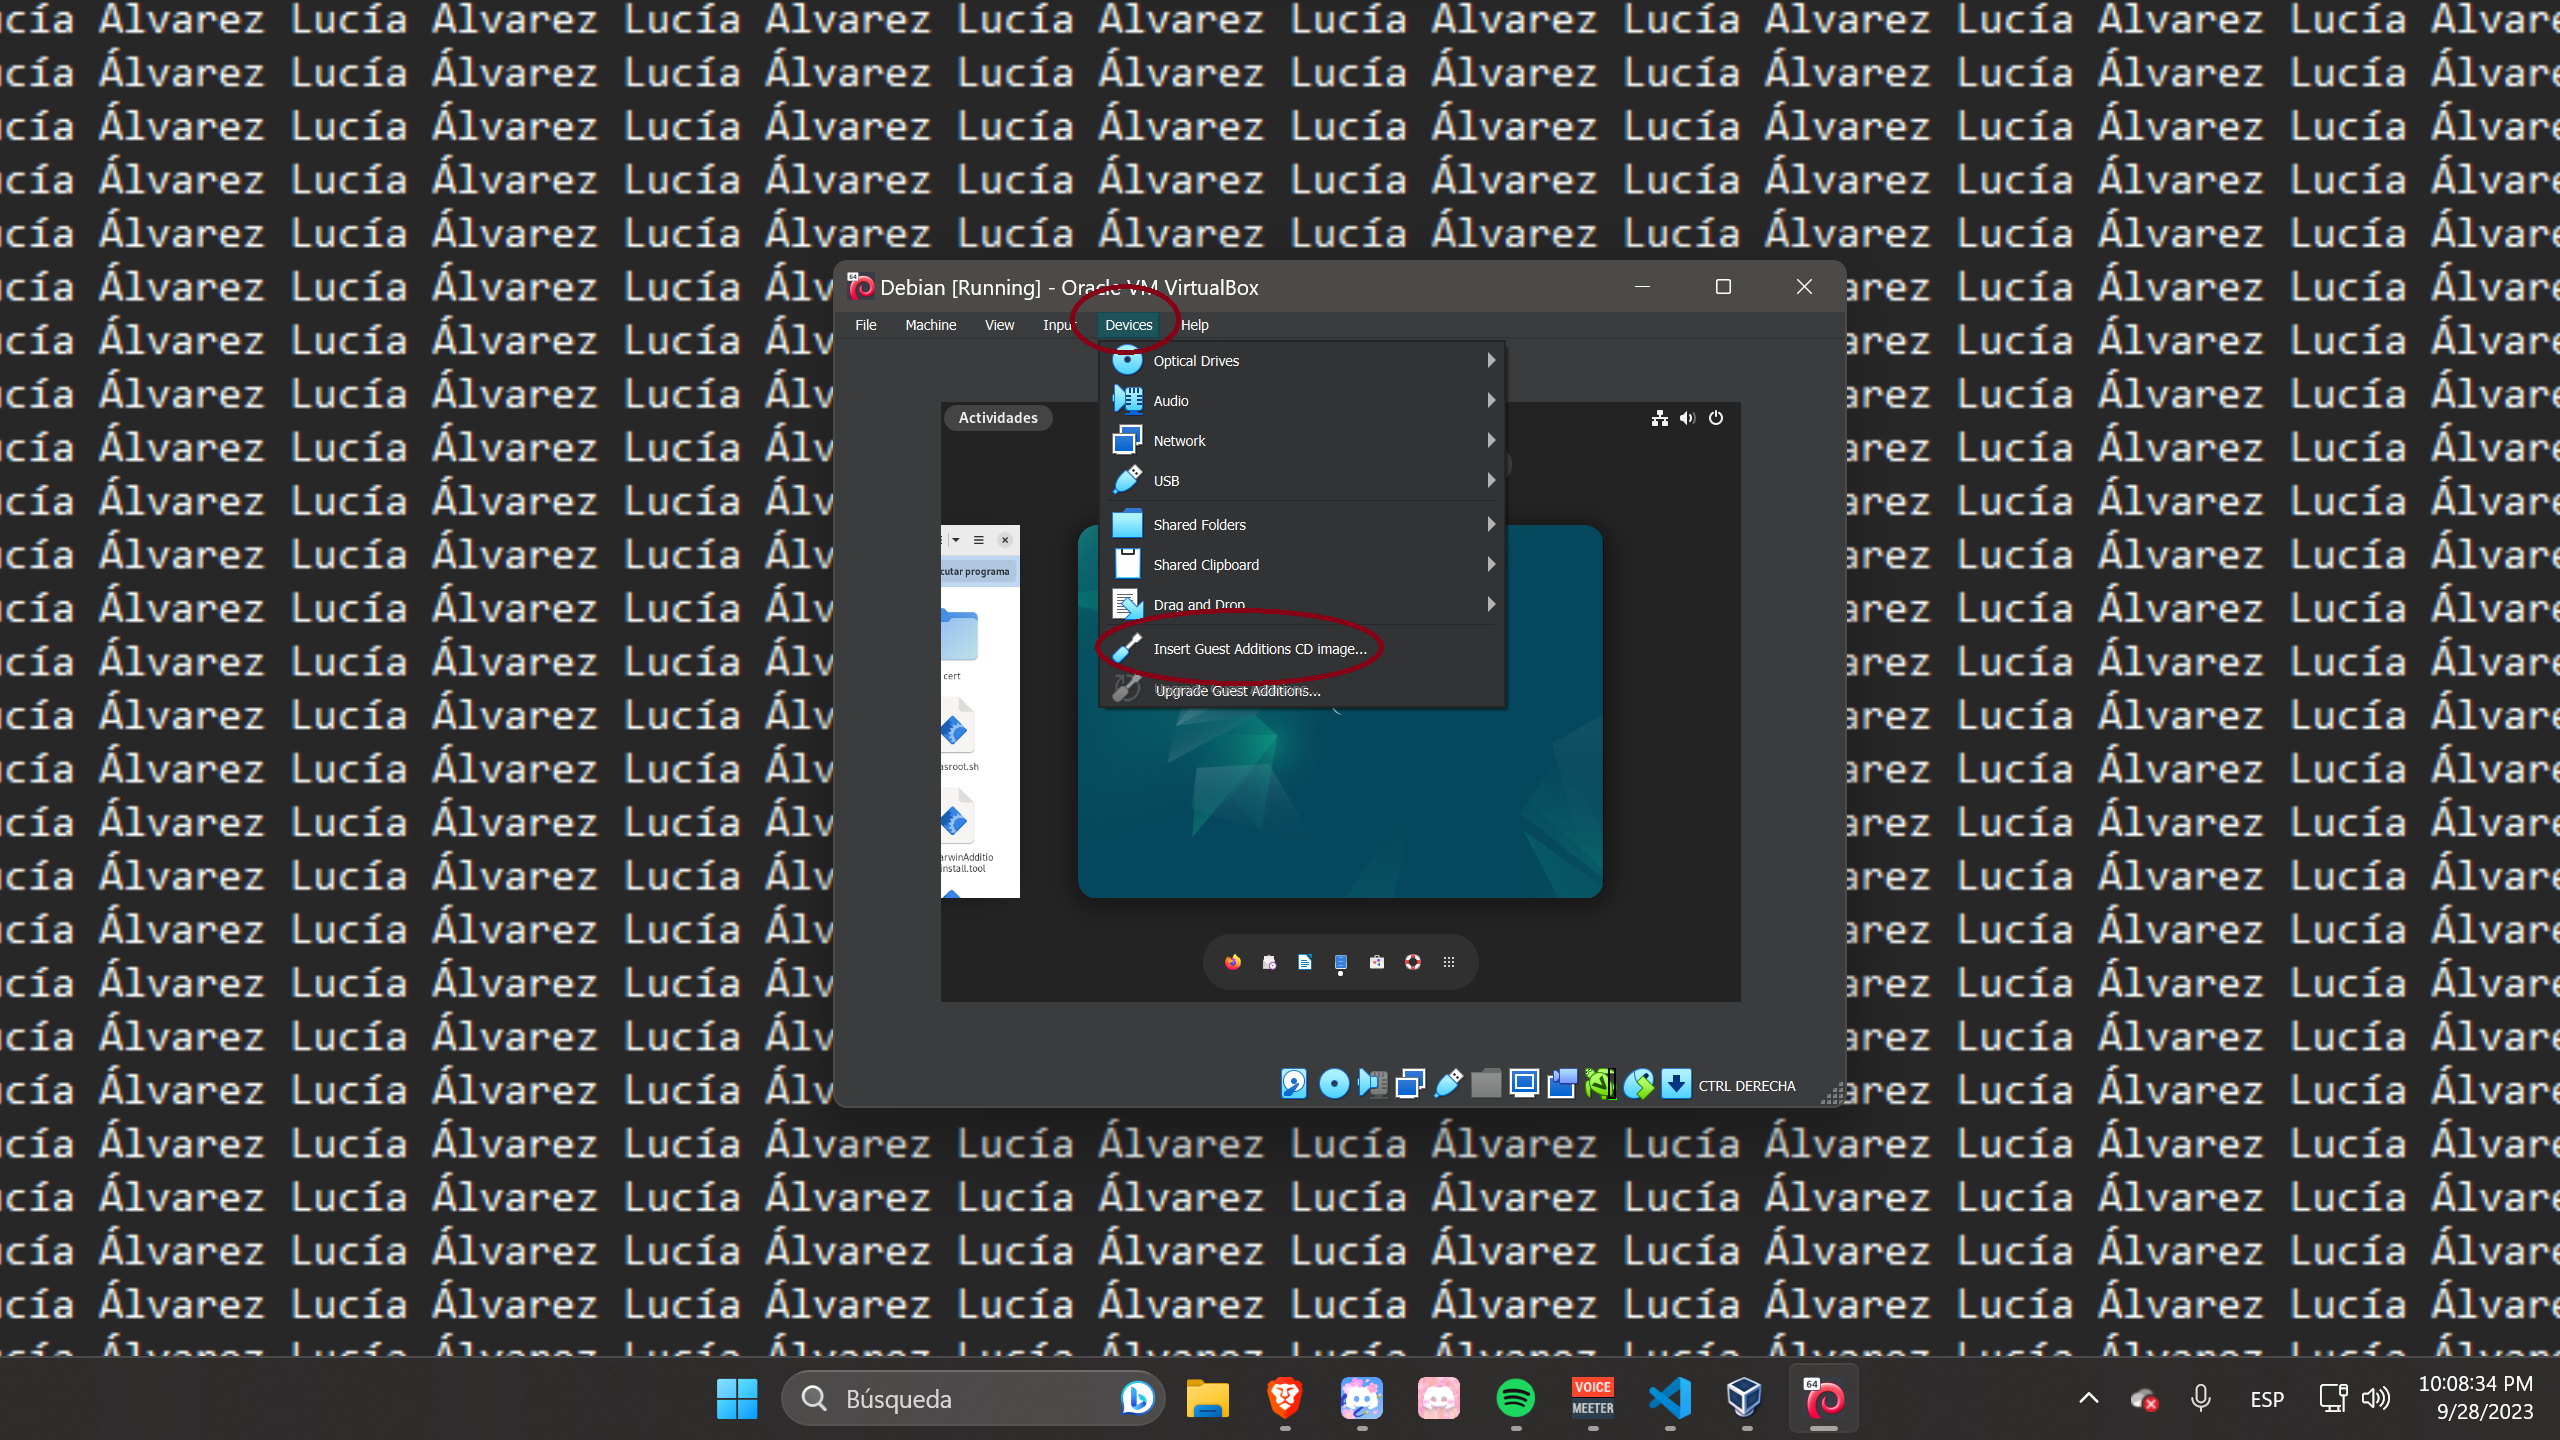The image size is (2560, 1440).
Task: Open the Machine menu
Action: pos(930,325)
